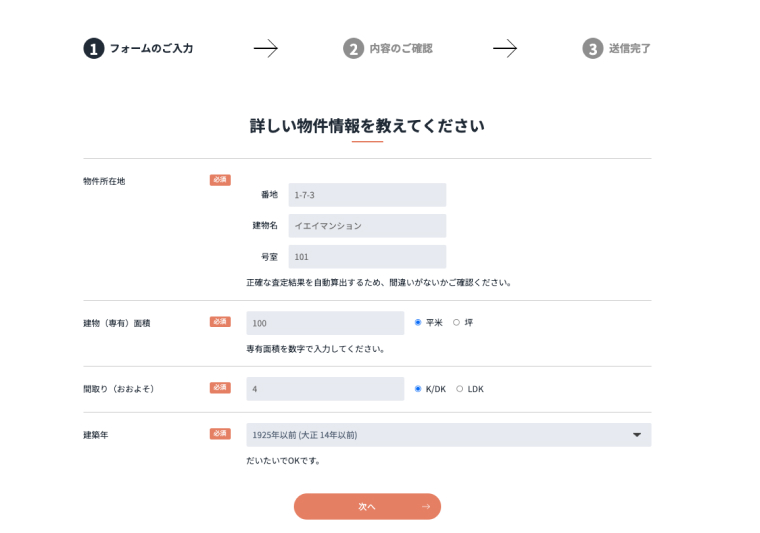Click the 必須 badge beside 建物(専有)面積
760x533 pixels.
tap(220, 322)
